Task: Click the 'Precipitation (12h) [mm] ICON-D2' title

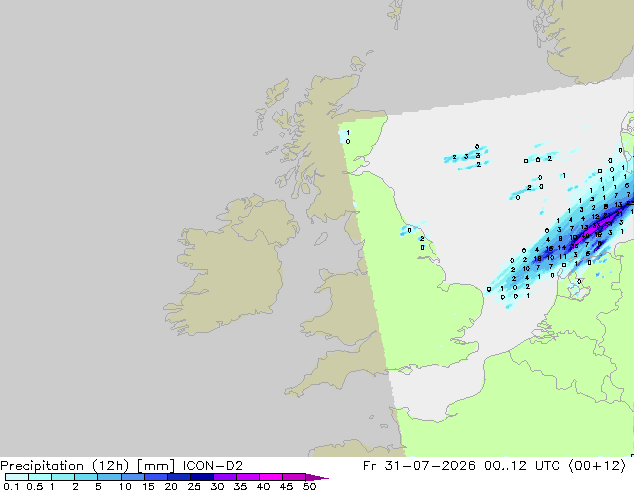Action: [121, 466]
